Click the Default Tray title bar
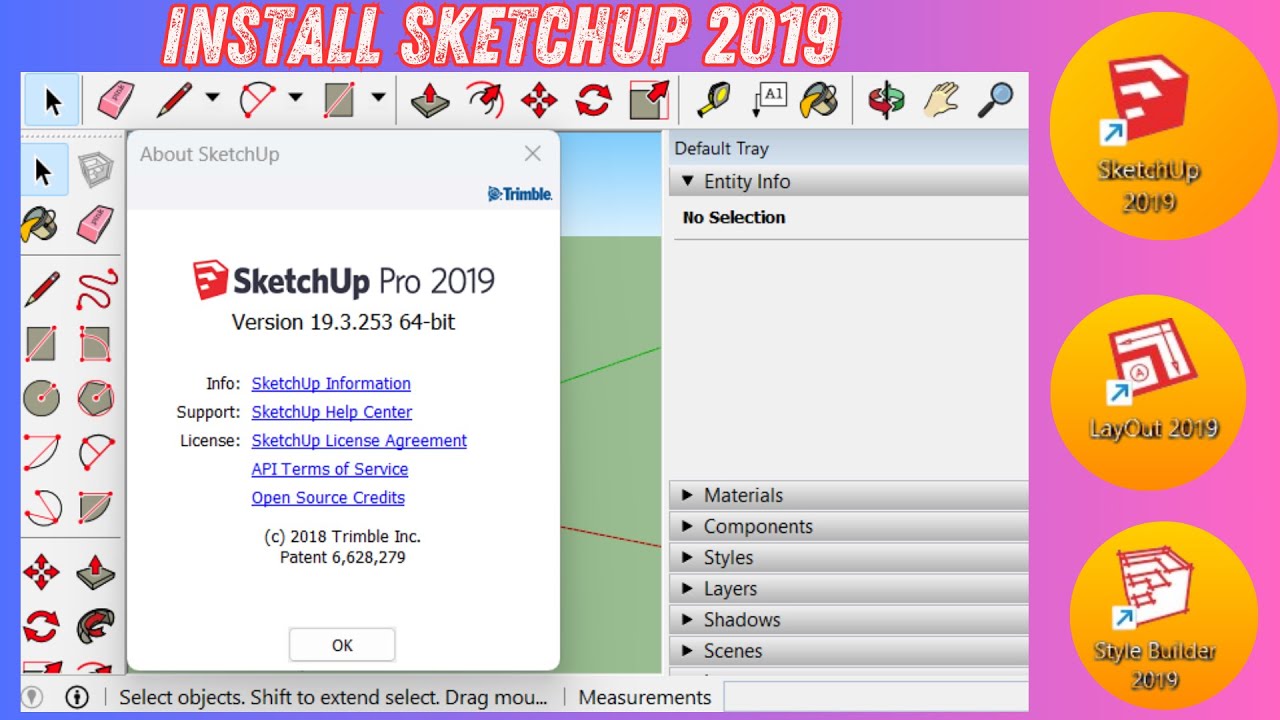This screenshot has height=720, width=1280. 848,149
